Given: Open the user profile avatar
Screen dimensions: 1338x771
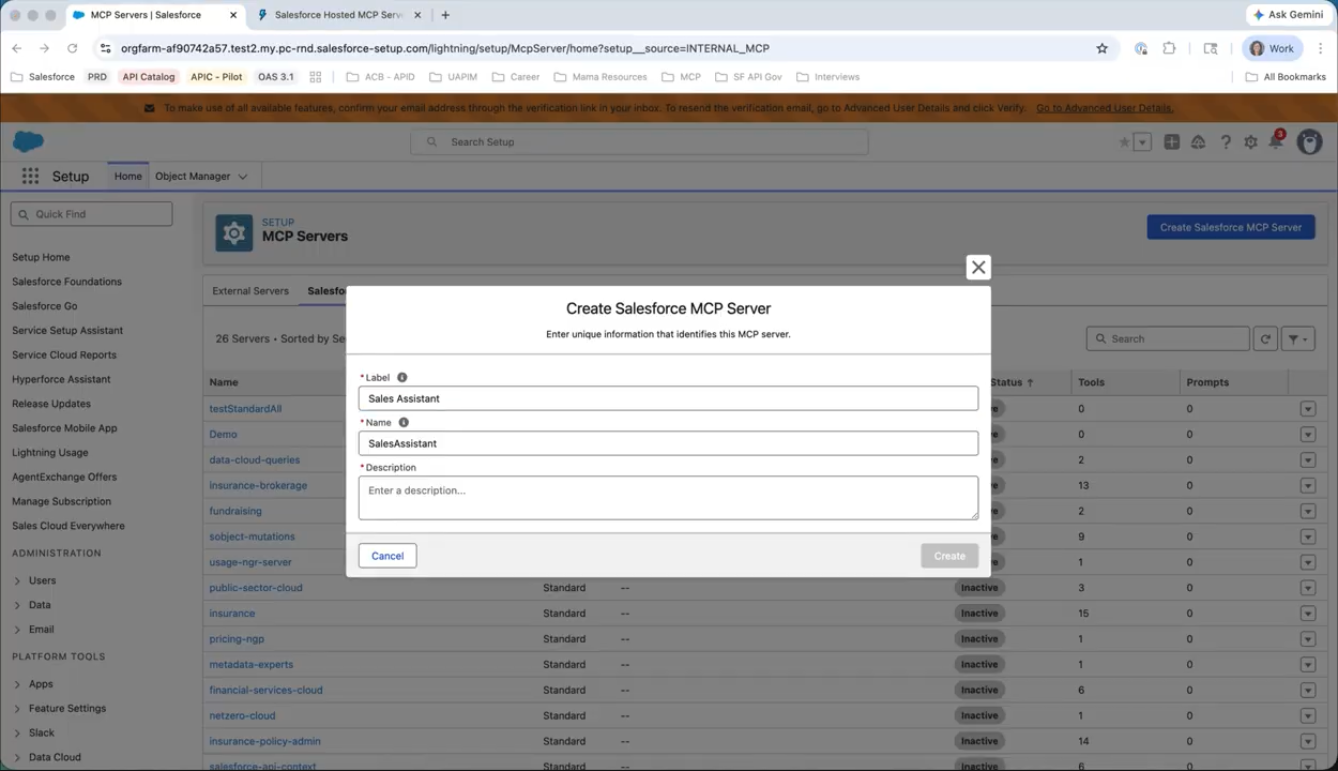Looking at the screenshot, I should (1309, 142).
